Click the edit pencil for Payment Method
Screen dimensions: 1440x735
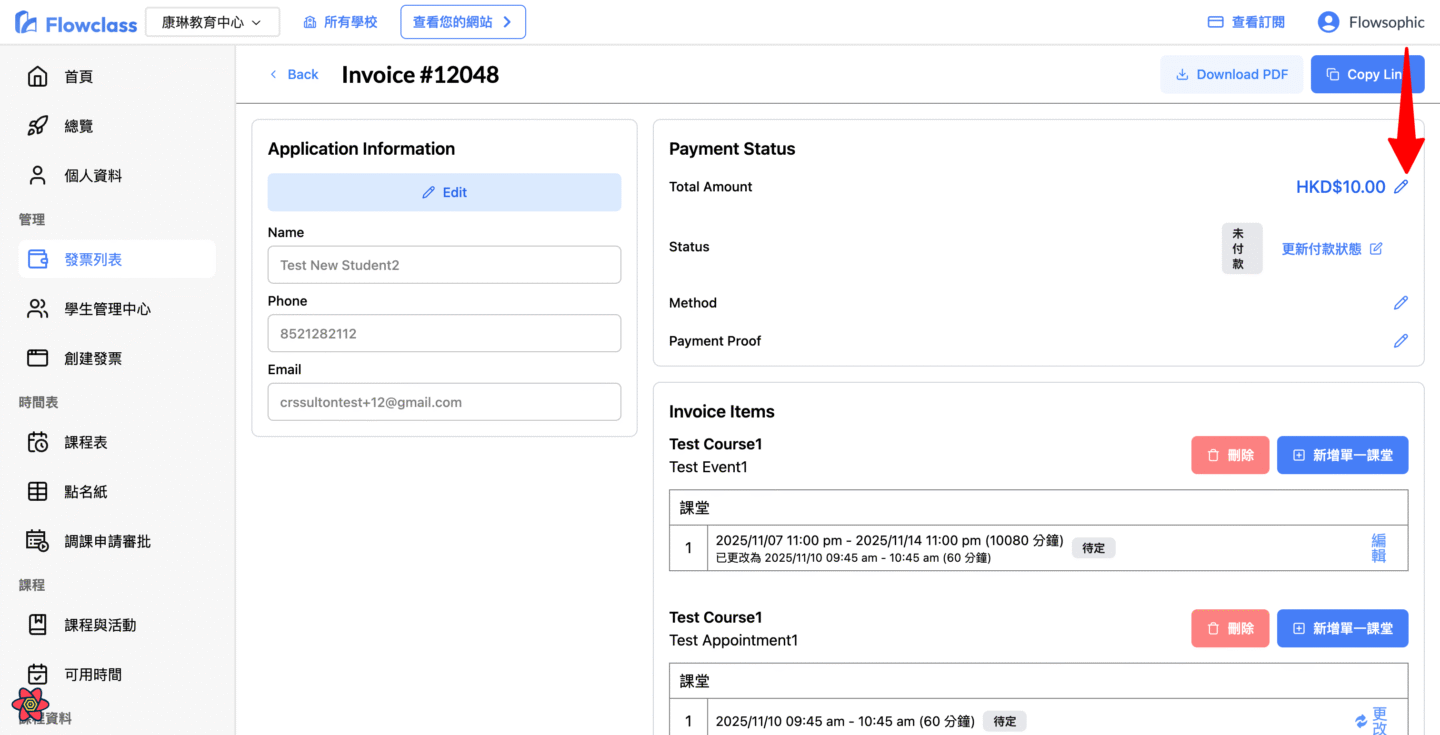click(x=1401, y=303)
